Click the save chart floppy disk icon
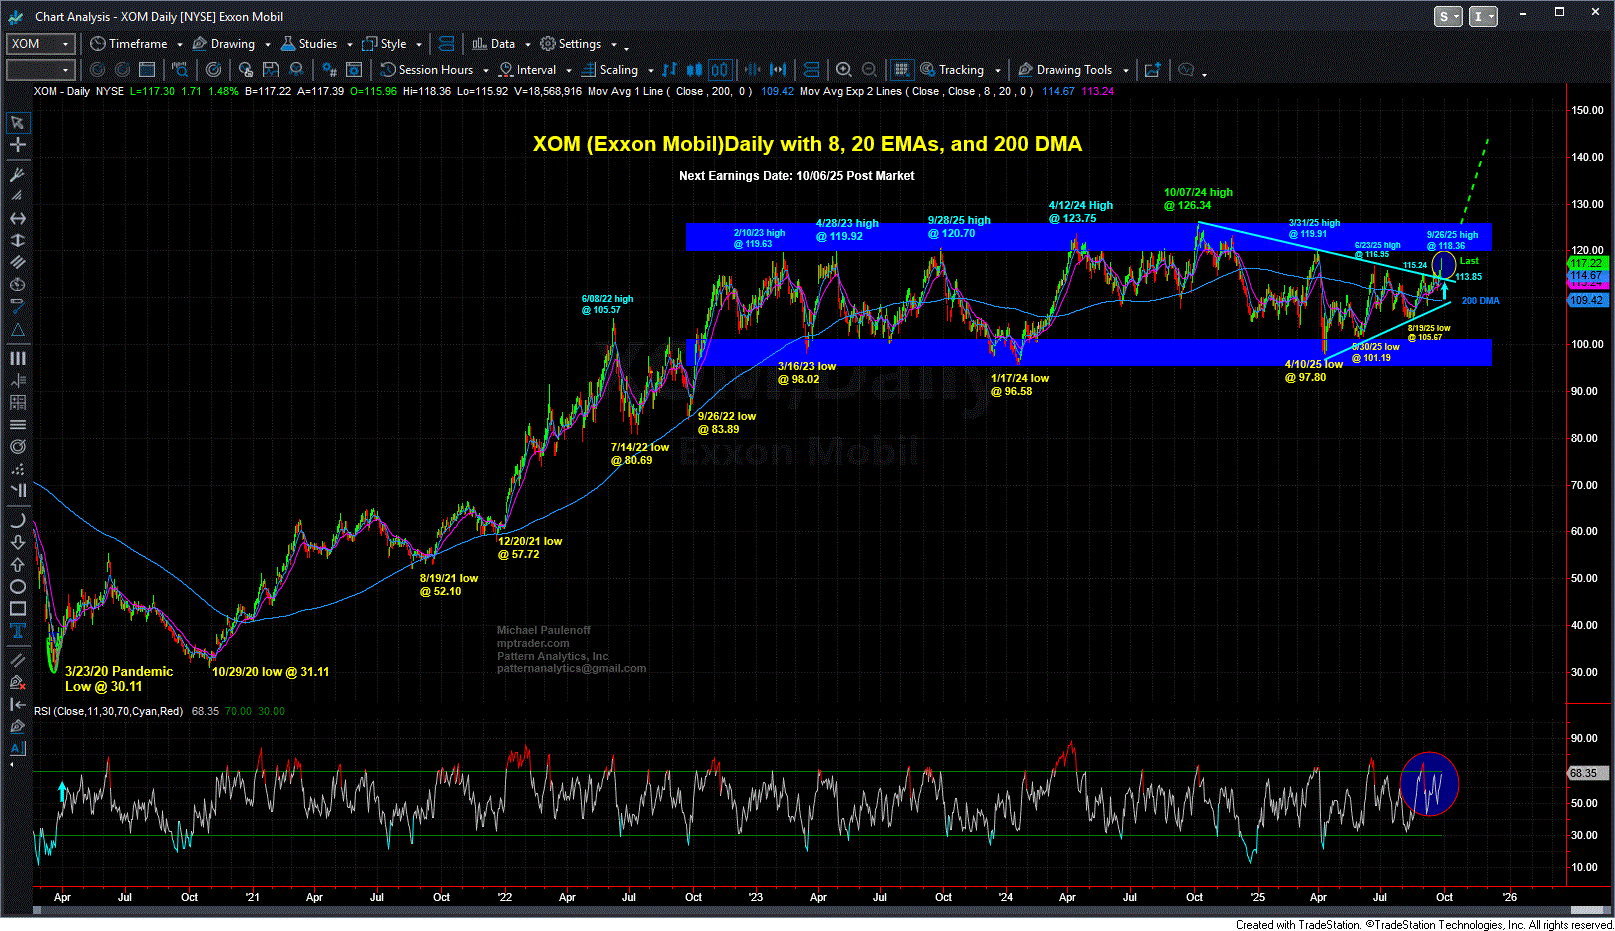Screen dimensions: 1615x931 [x=271, y=70]
